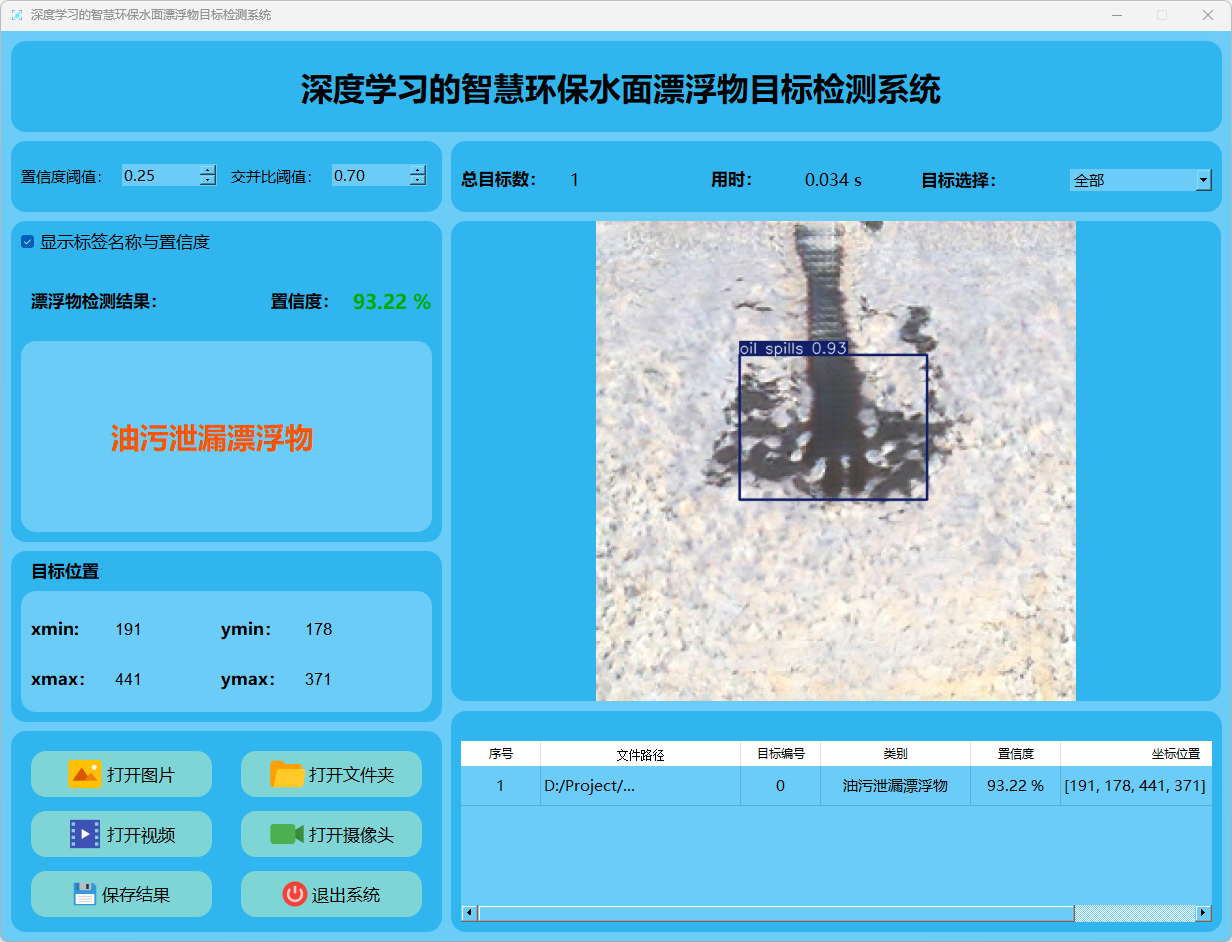
Task: Click the film icon on 打开视频 button
Action: 85,834
